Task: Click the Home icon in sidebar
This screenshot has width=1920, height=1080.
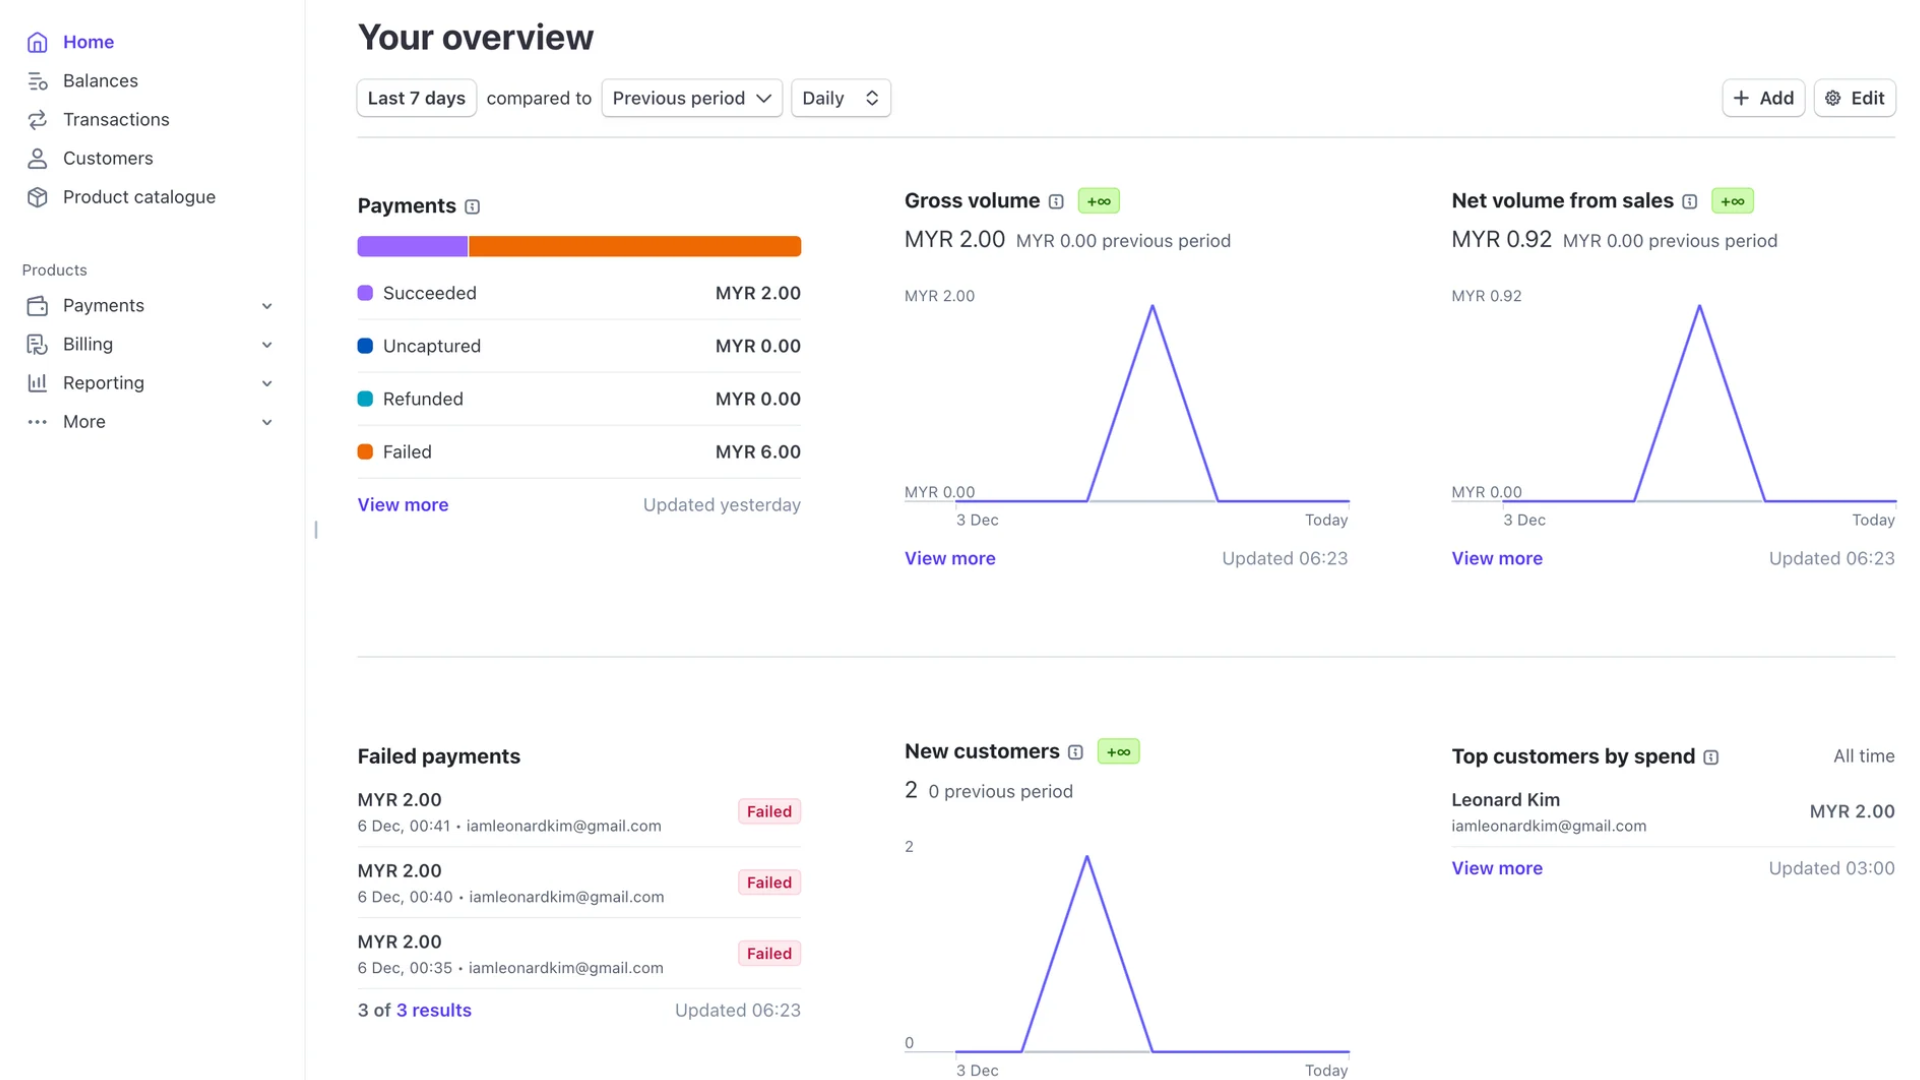Action: [37, 42]
